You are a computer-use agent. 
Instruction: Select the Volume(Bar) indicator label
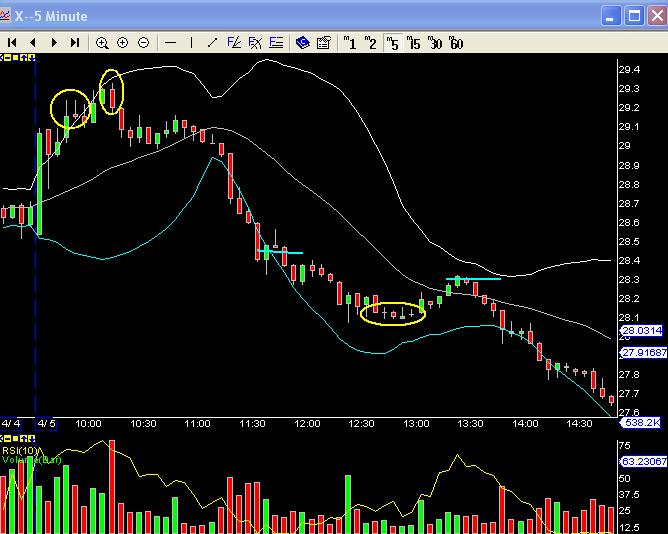pyautogui.click(x=32, y=460)
